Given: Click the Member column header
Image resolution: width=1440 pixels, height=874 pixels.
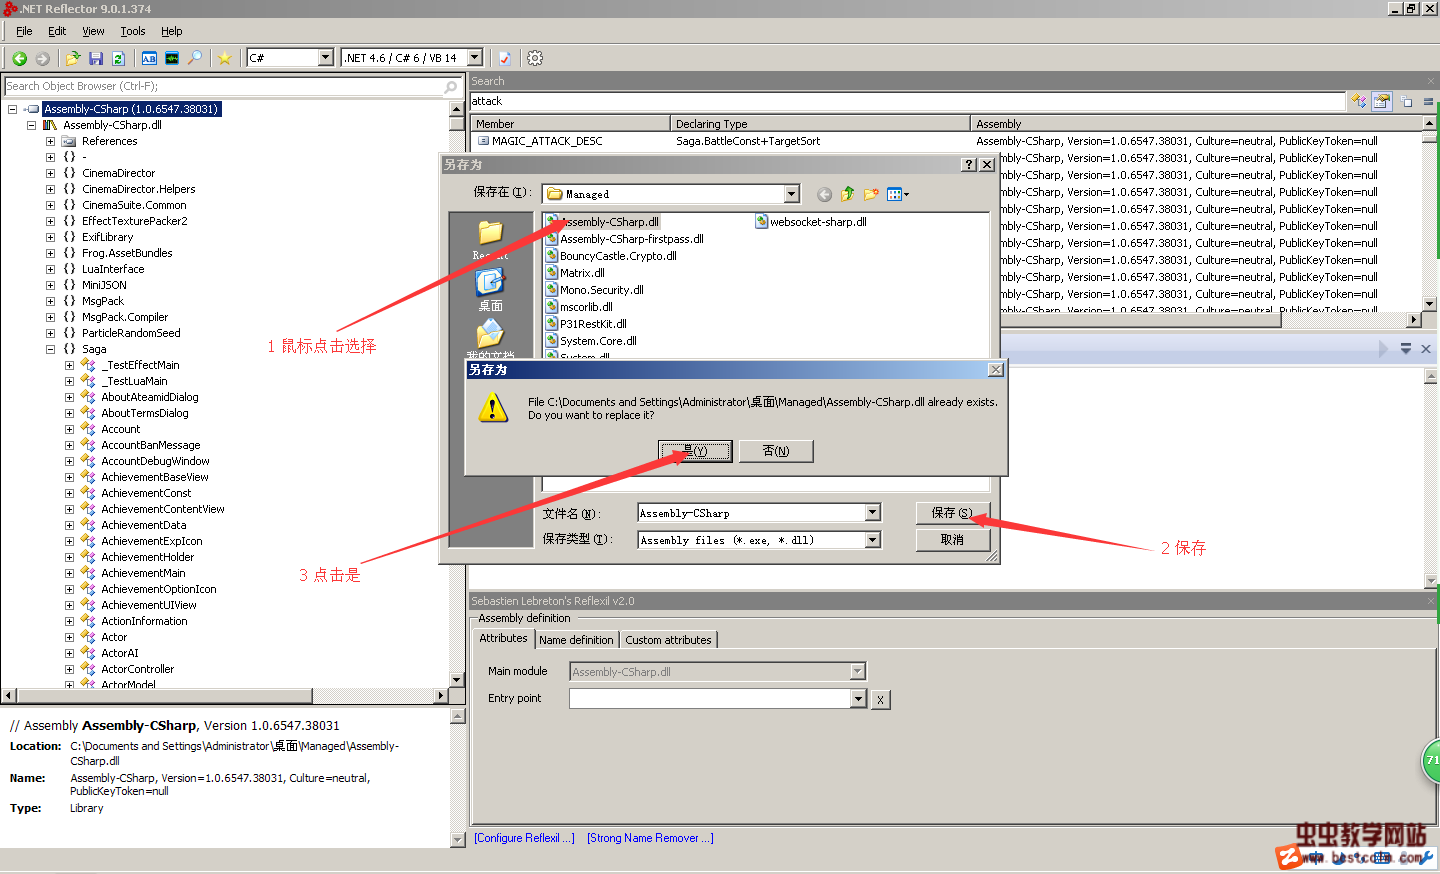Looking at the screenshot, I should pyautogui.click(x=570, y=124).
